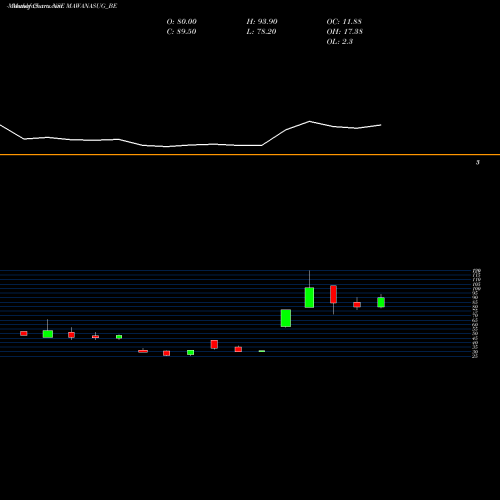The height and width of the screenshot is (500, 500).
Task: Click the tallest green candle with the long upper wick
Action: (x=309, y=297)
